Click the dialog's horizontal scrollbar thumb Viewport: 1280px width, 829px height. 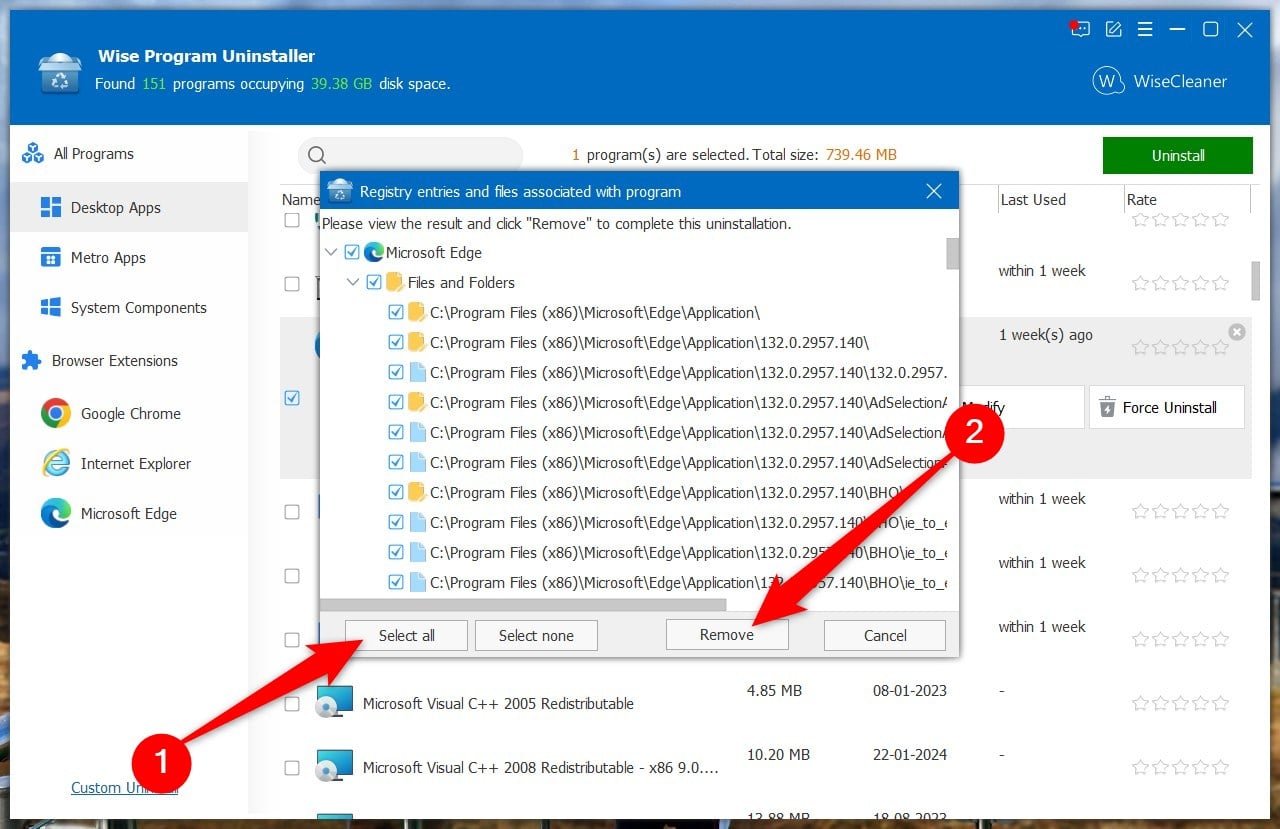(x=523, y=604)
